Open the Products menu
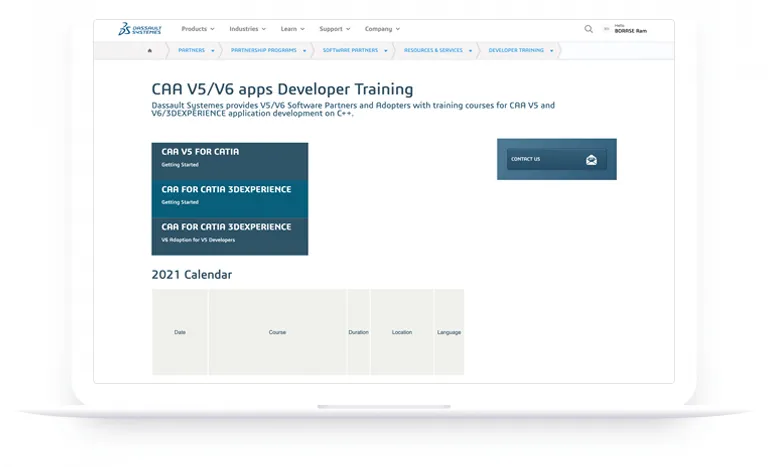 coord(198,29)
